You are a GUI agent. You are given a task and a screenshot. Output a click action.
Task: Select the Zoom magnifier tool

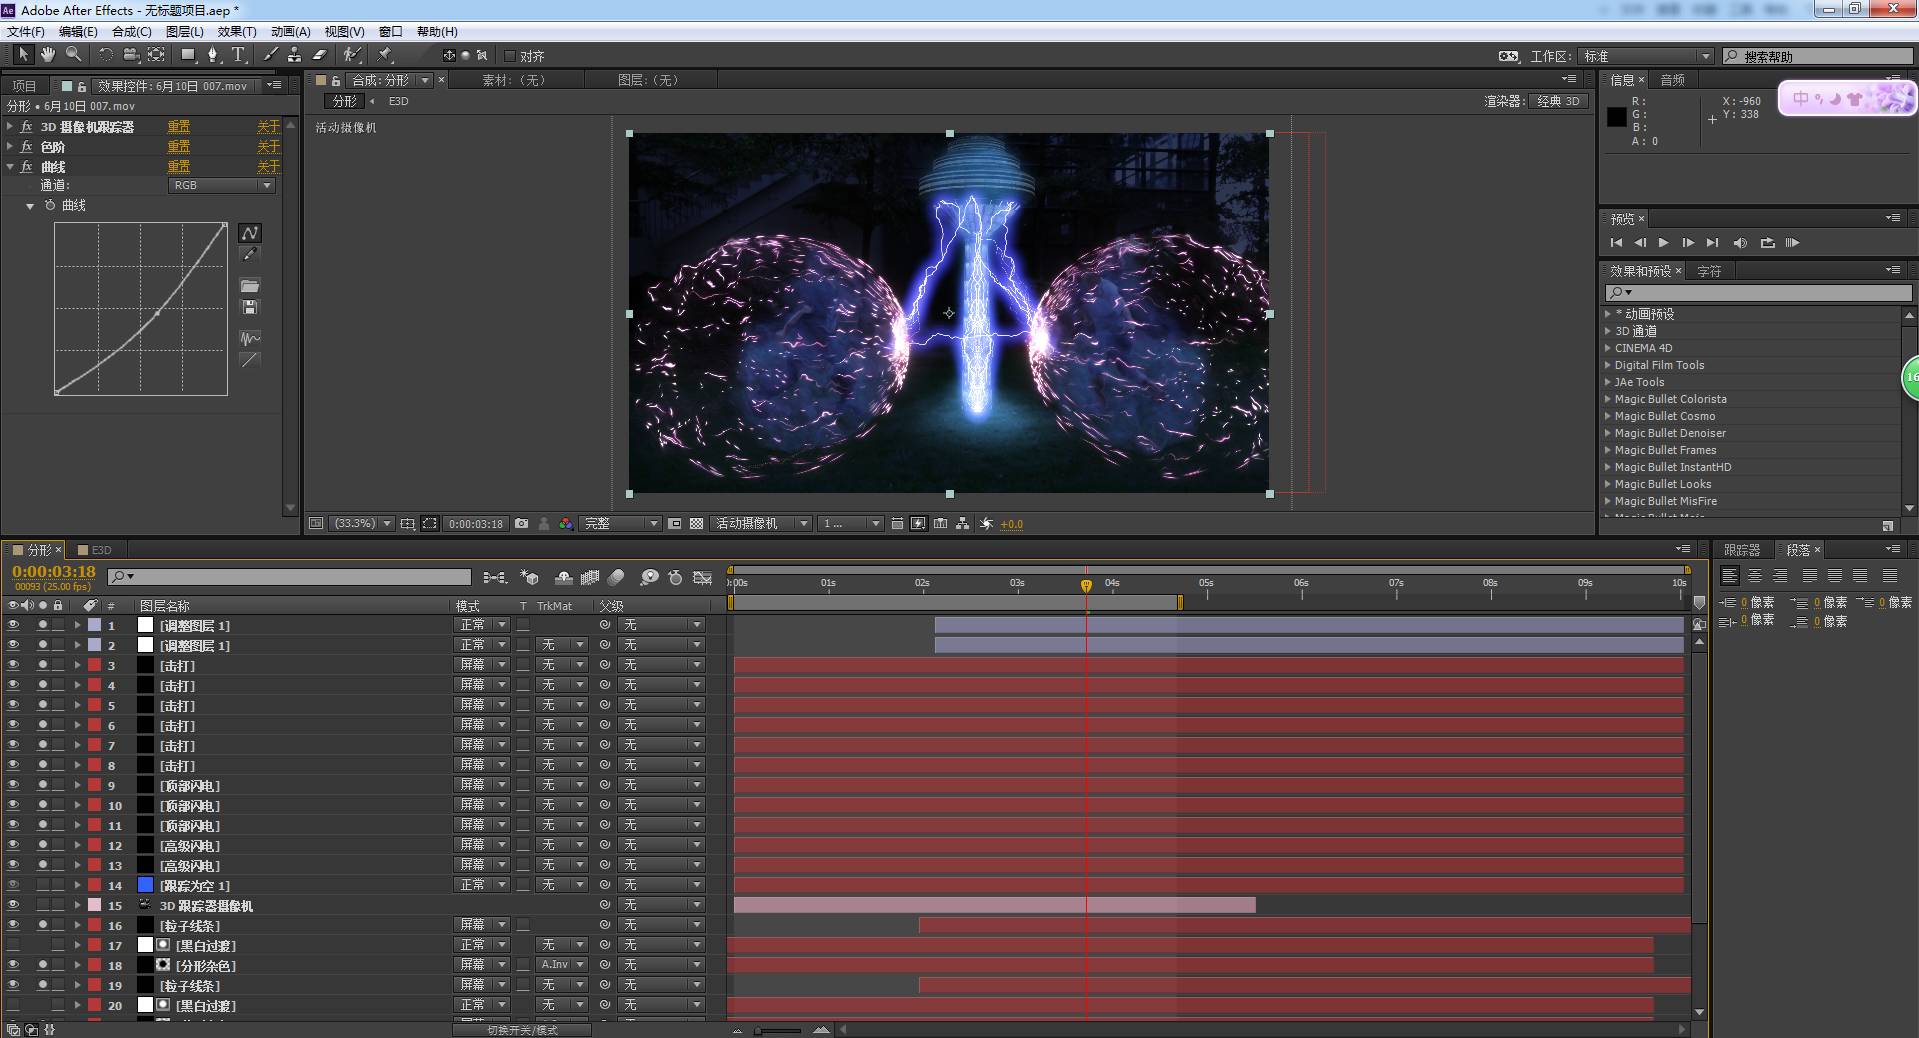(73, 55)
